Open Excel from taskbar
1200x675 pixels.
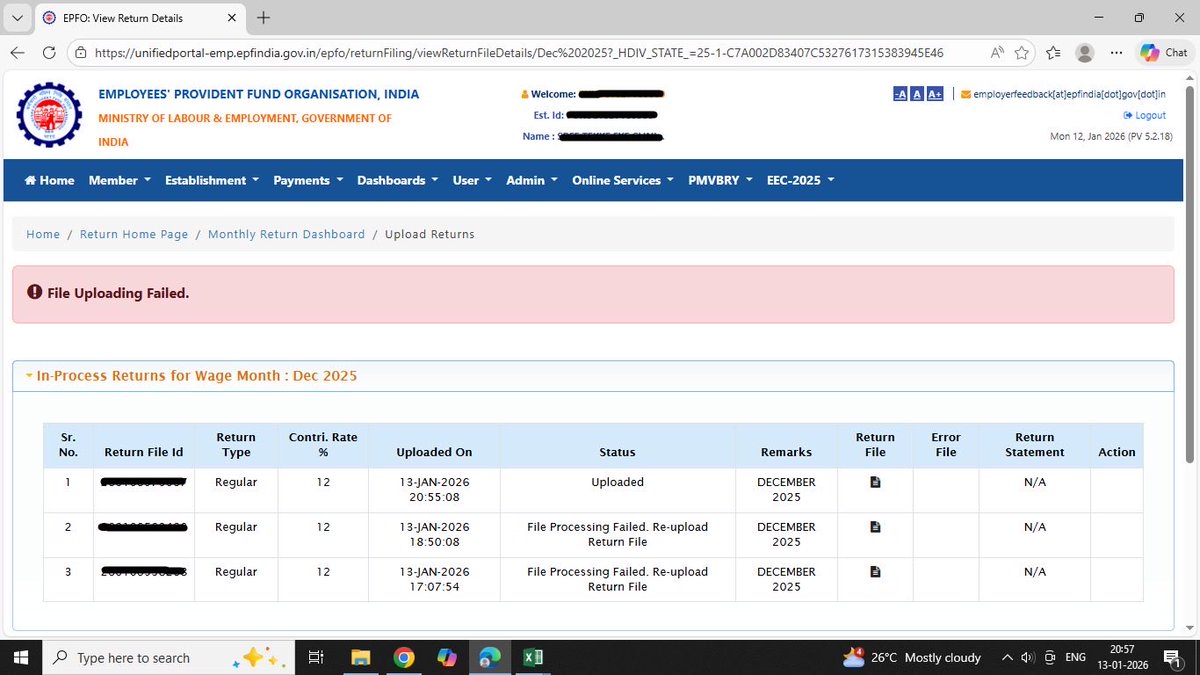(x=533, y=657)
